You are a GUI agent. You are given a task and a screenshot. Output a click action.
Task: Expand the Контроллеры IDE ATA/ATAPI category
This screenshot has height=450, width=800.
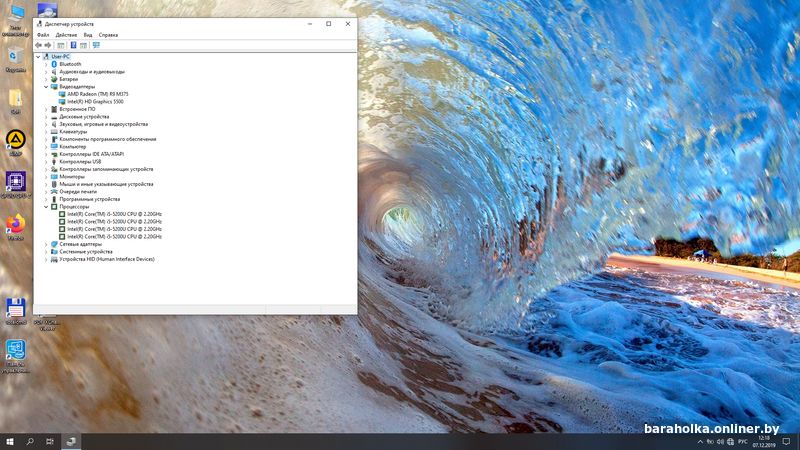pyautogui.click(x=46, y=154)
